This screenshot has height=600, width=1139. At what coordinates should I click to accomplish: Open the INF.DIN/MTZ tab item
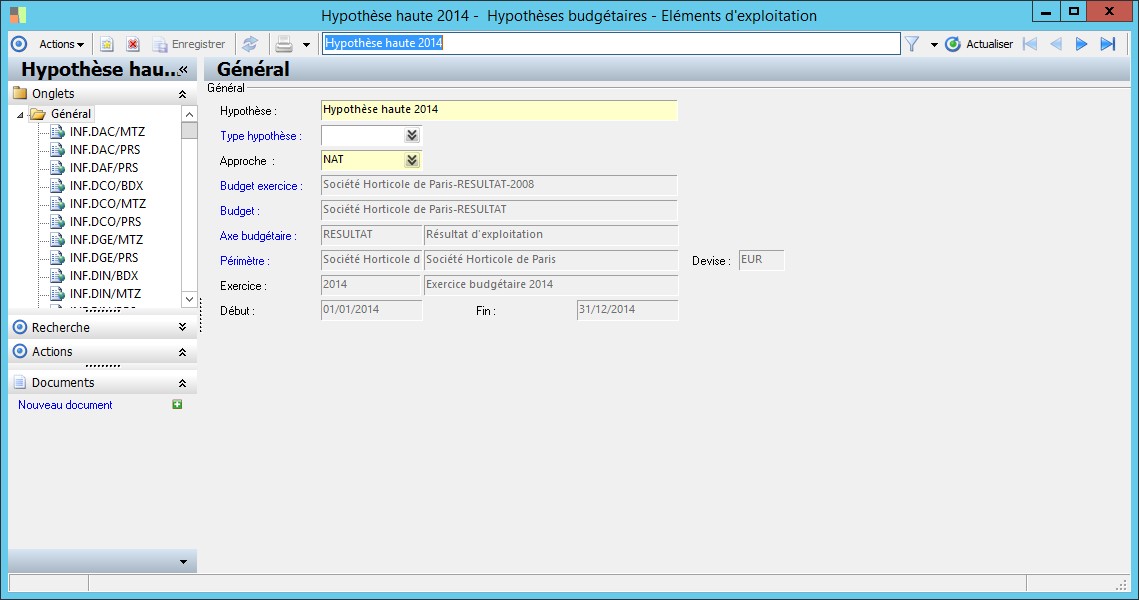pyautogui.click(x=105, y=293)
